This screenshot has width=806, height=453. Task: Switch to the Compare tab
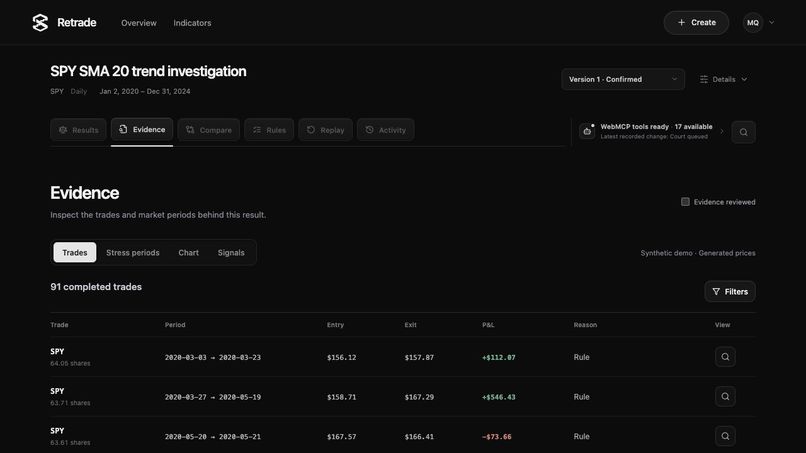coord(209,130)
